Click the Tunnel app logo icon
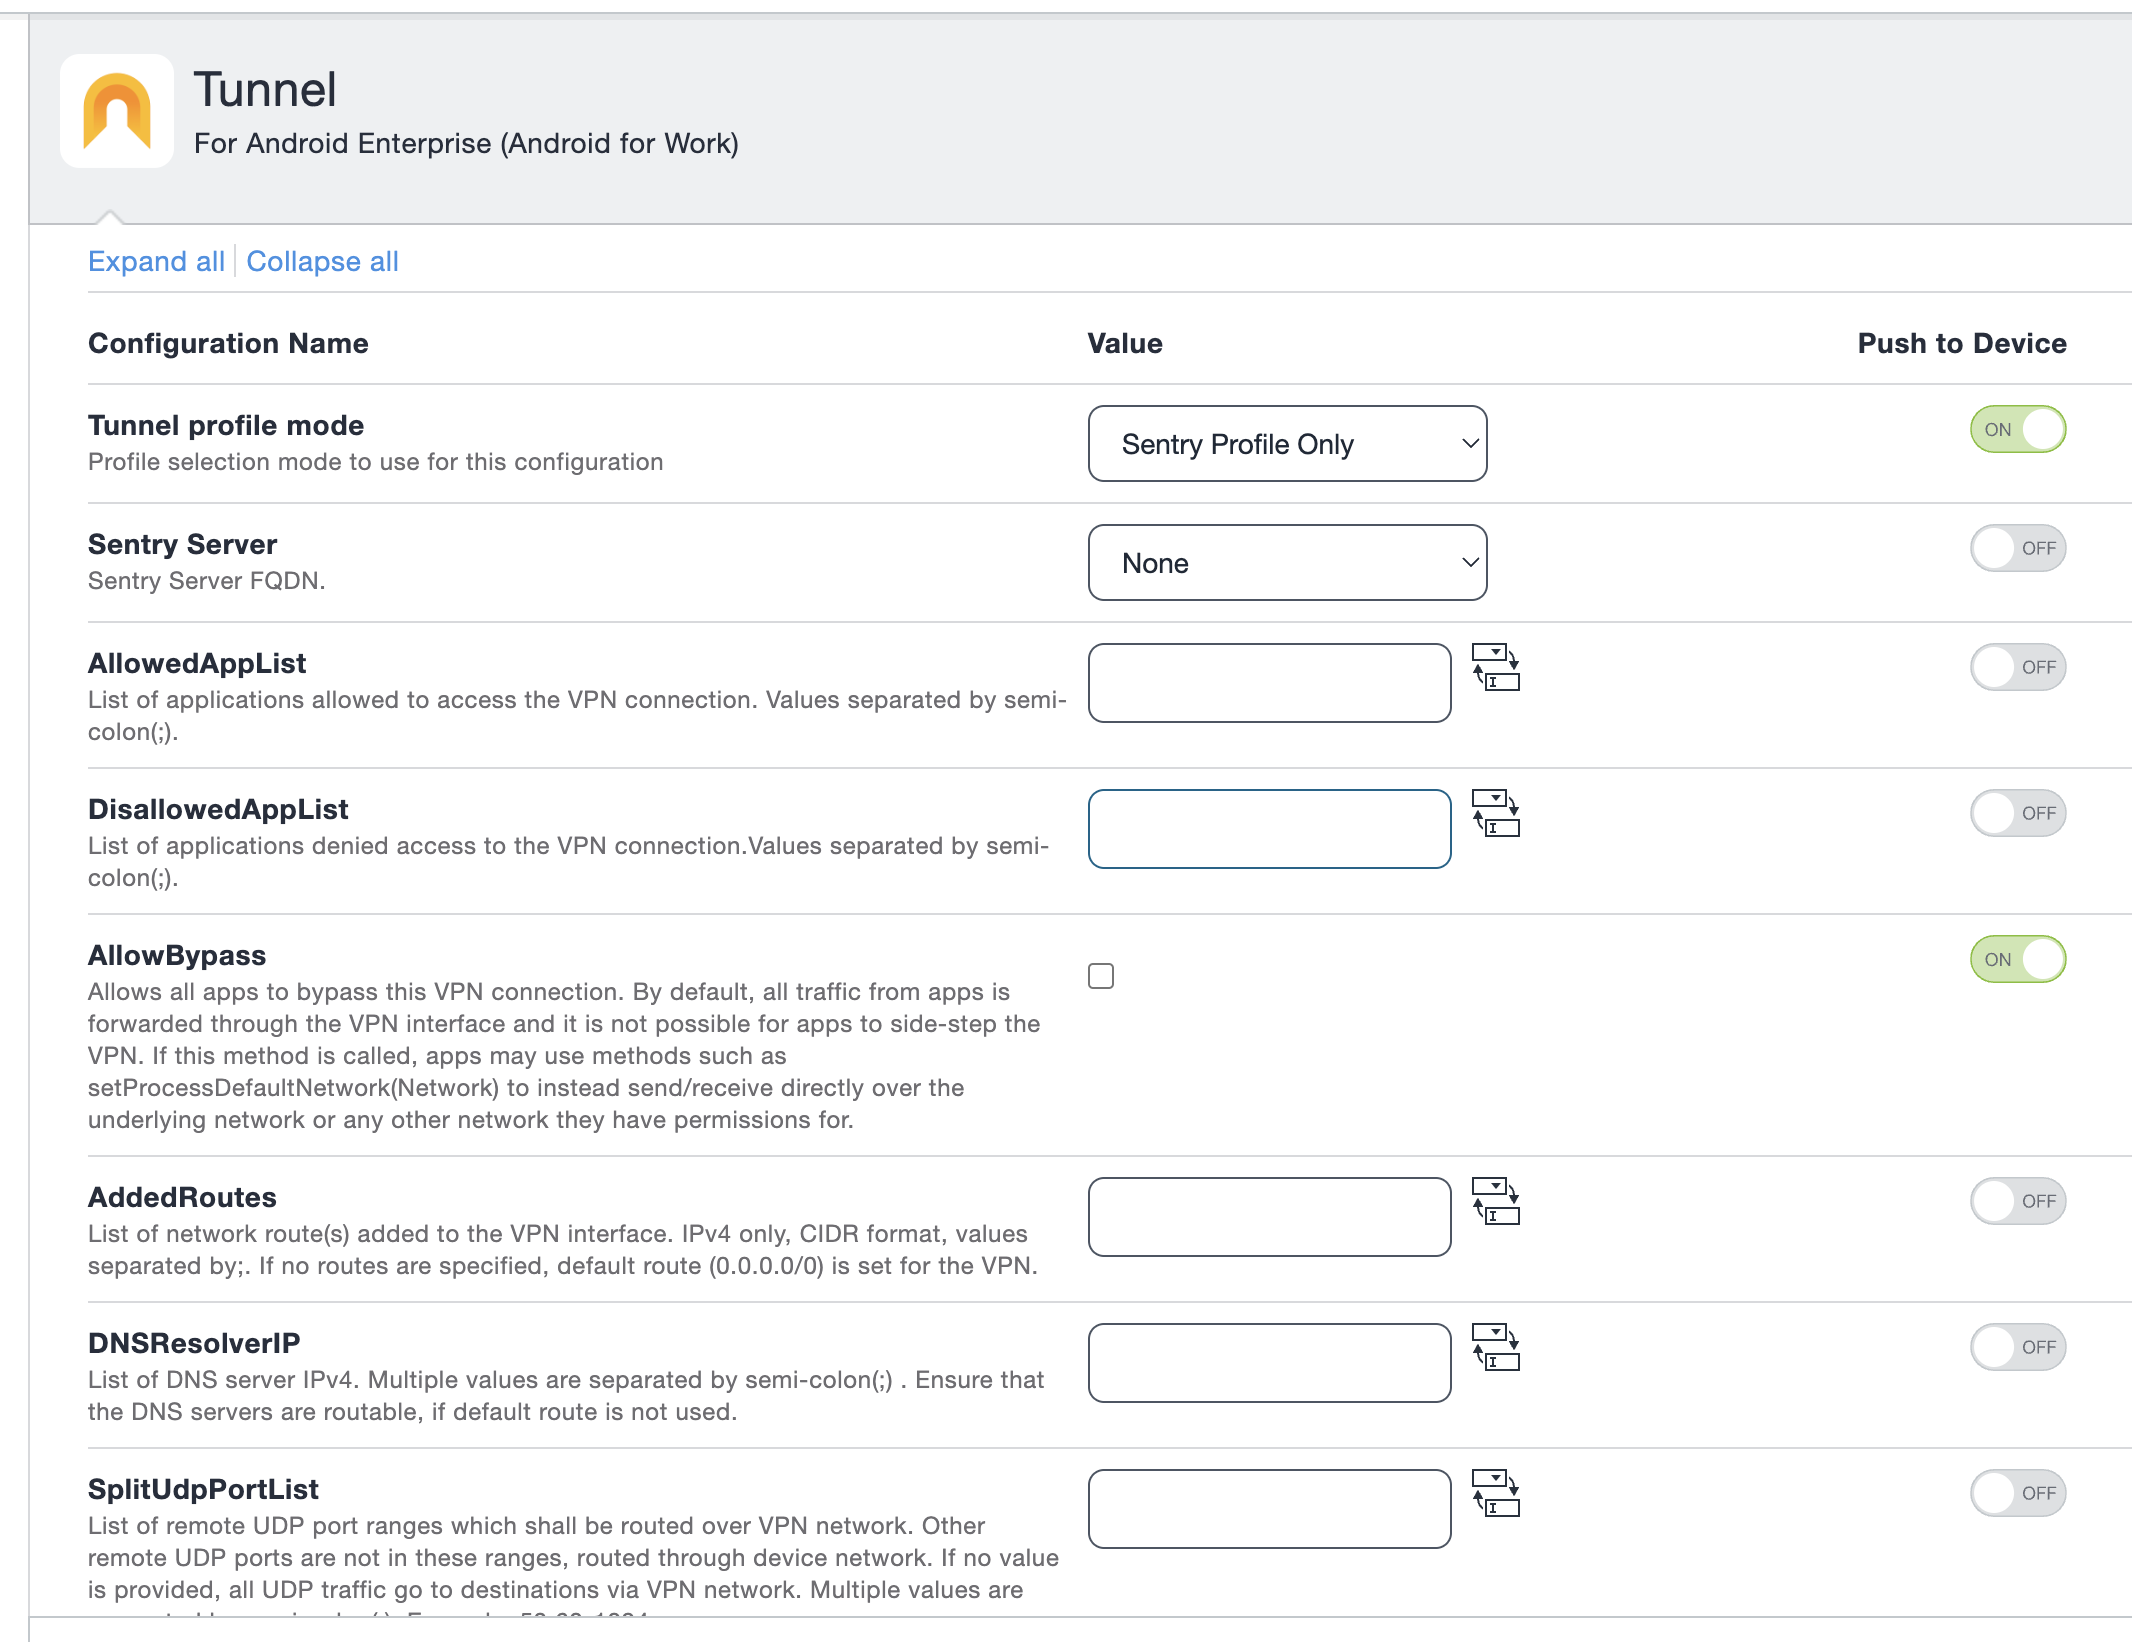Image resolution: width=2132 pixels, height=1642 pixels. click(116, 110)
